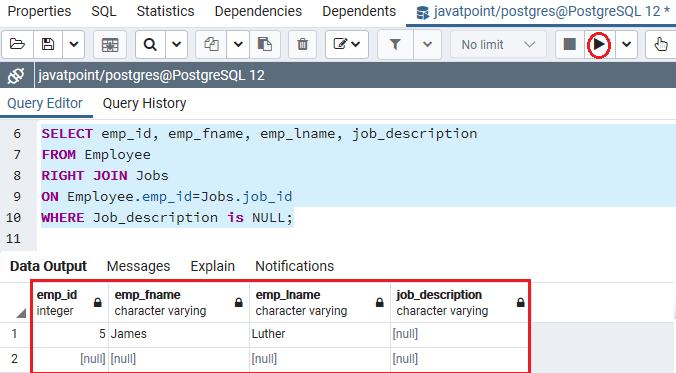Screen dimensions: 676x373
Task: Open the Notifications tab
Action: point(294,266)
